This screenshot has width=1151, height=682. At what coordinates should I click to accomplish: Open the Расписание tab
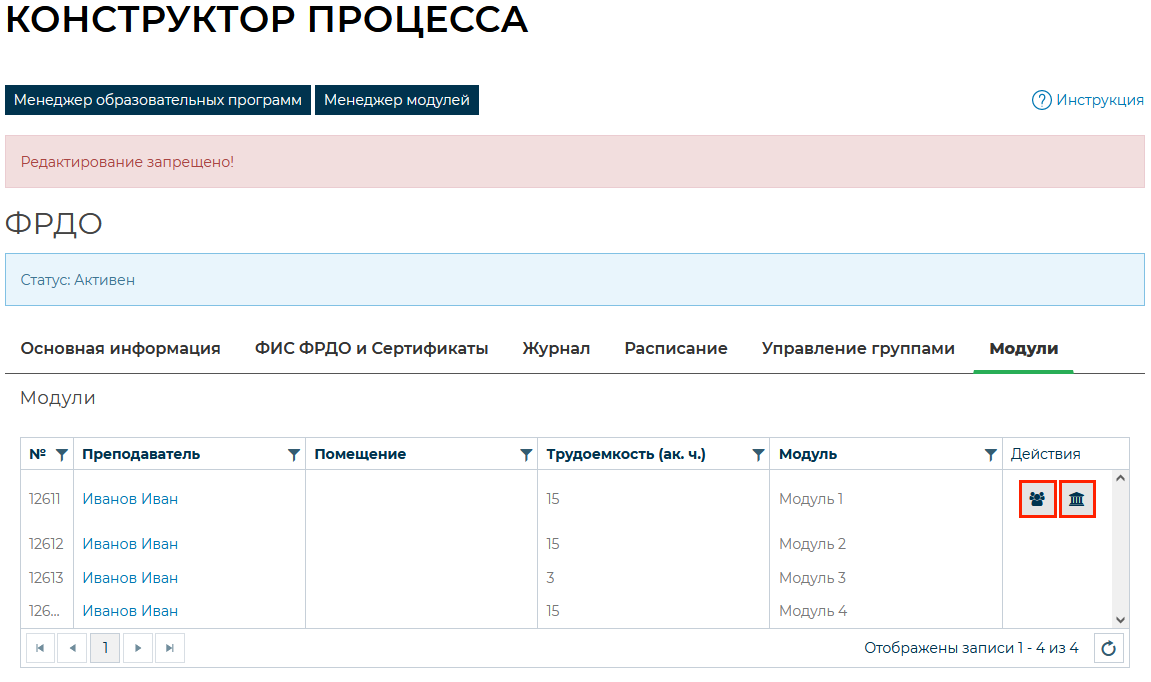676,349
